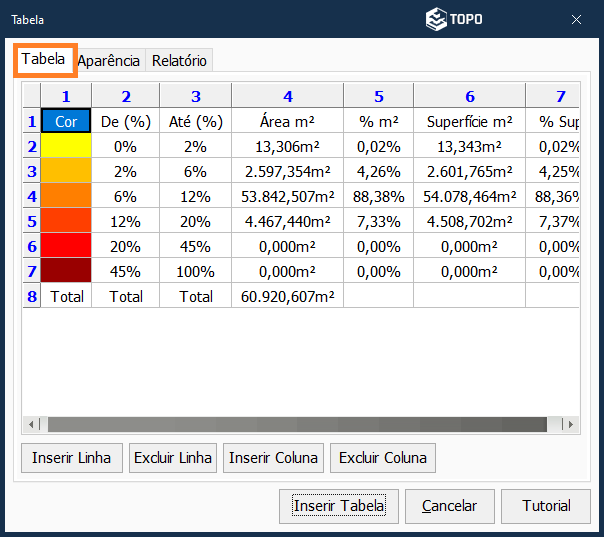Select the red-orange color swatch in row 5

[x=66, y=221]
